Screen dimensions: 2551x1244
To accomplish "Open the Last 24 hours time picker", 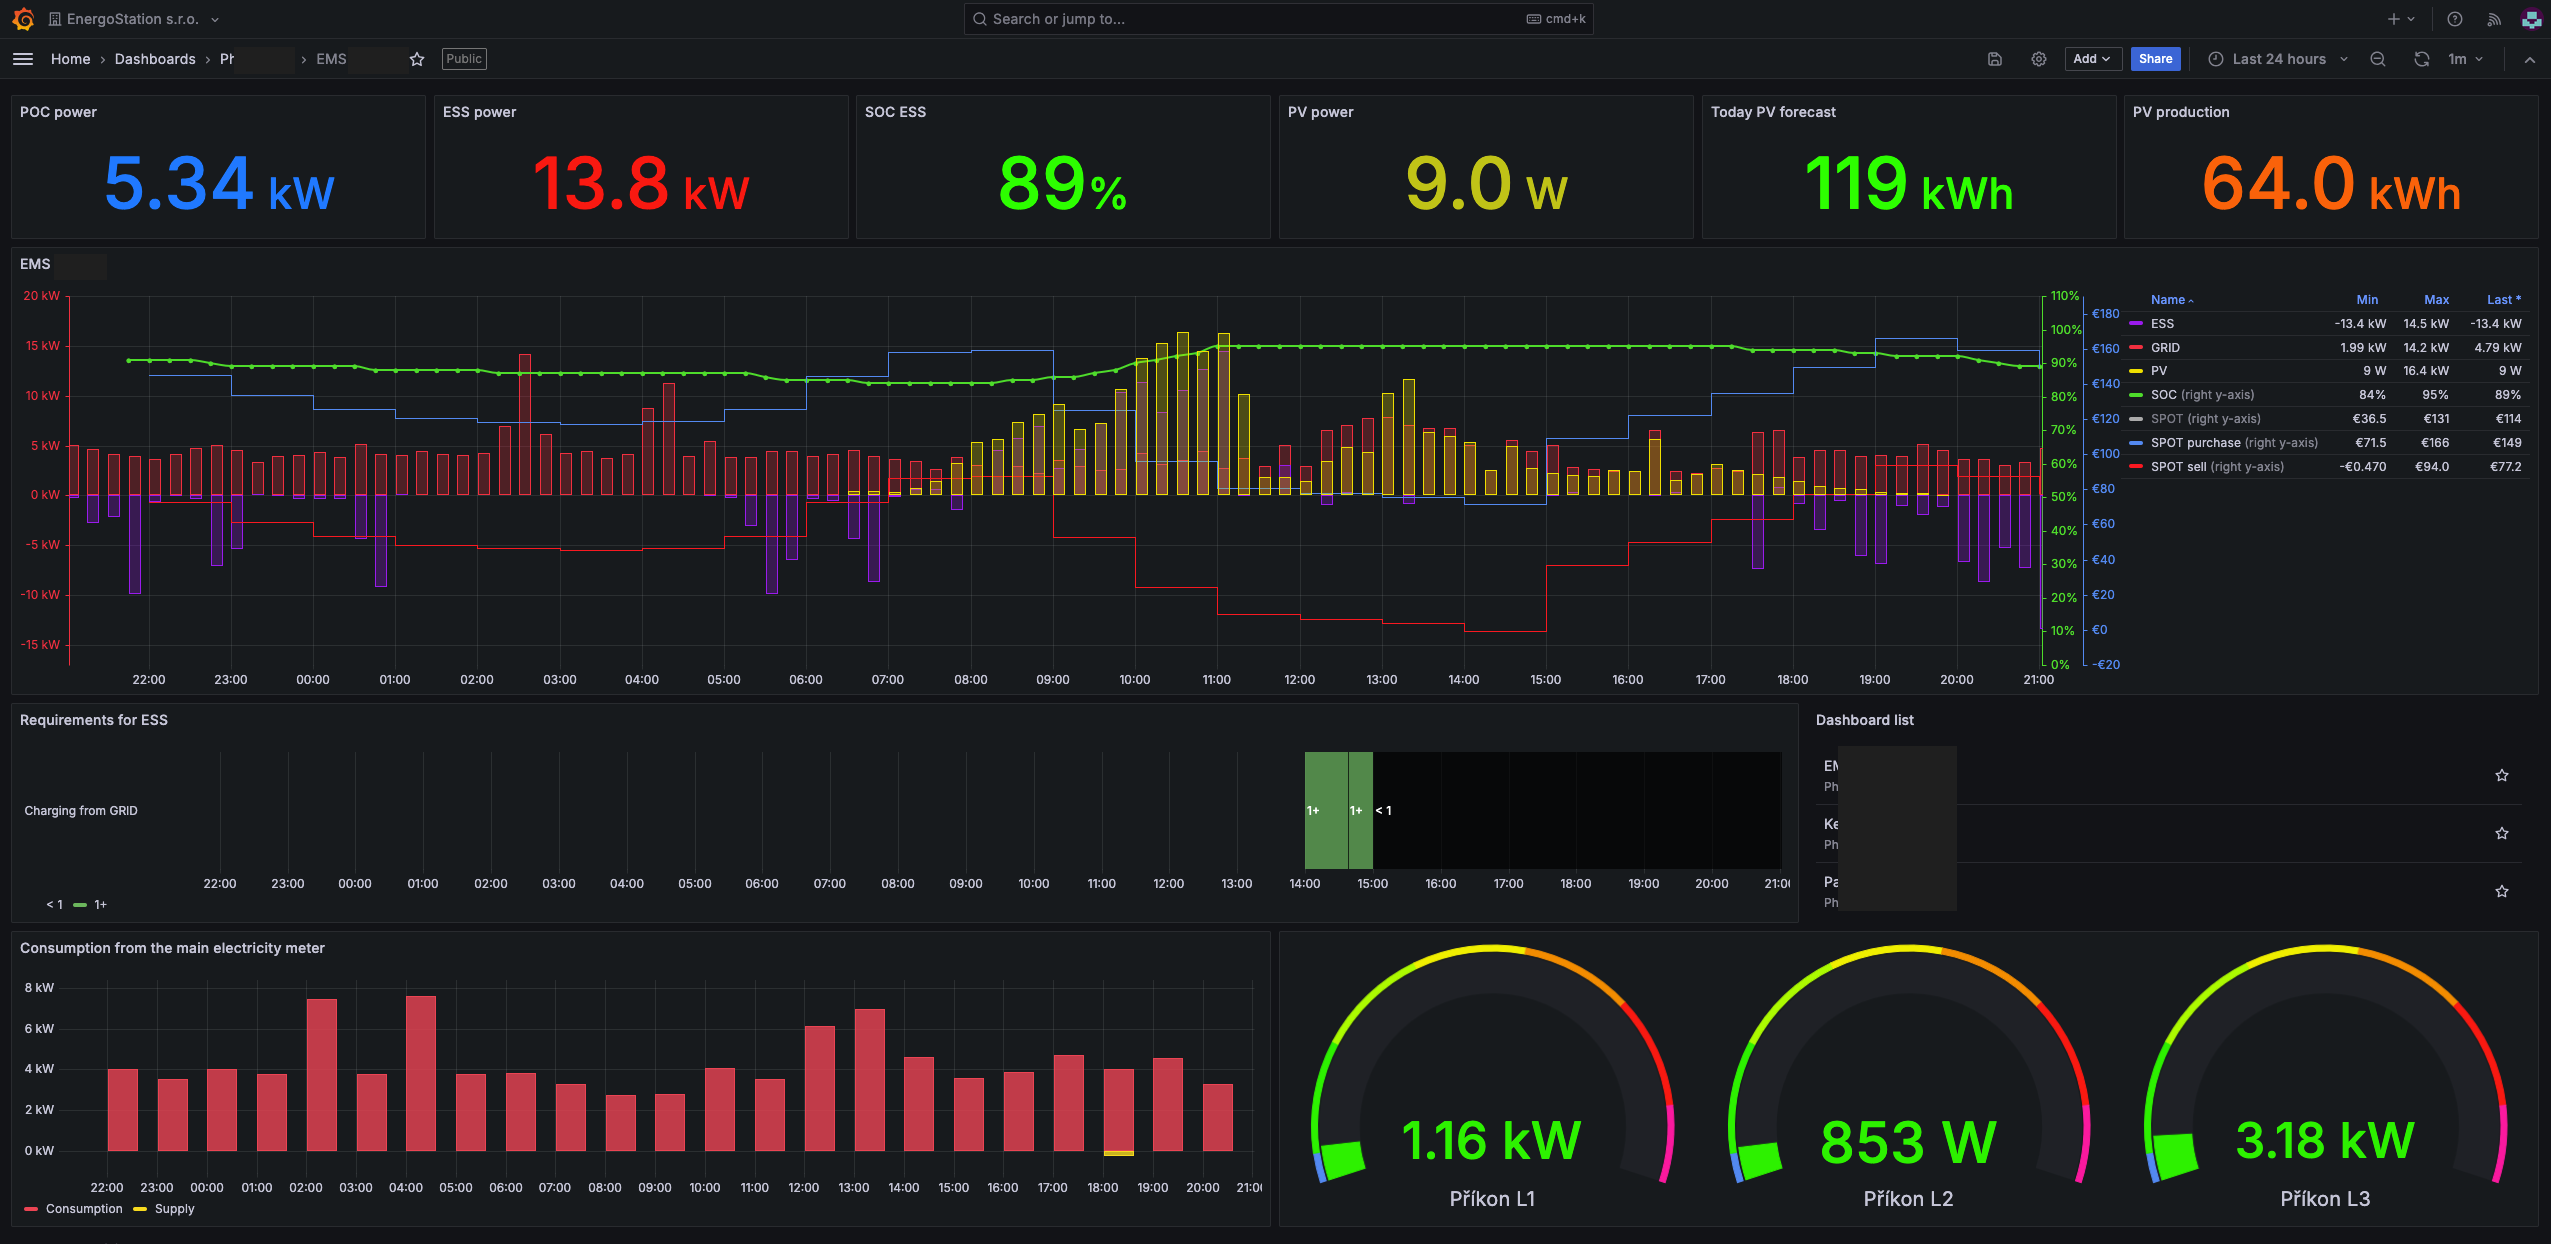I will (x=2278, y=59).
